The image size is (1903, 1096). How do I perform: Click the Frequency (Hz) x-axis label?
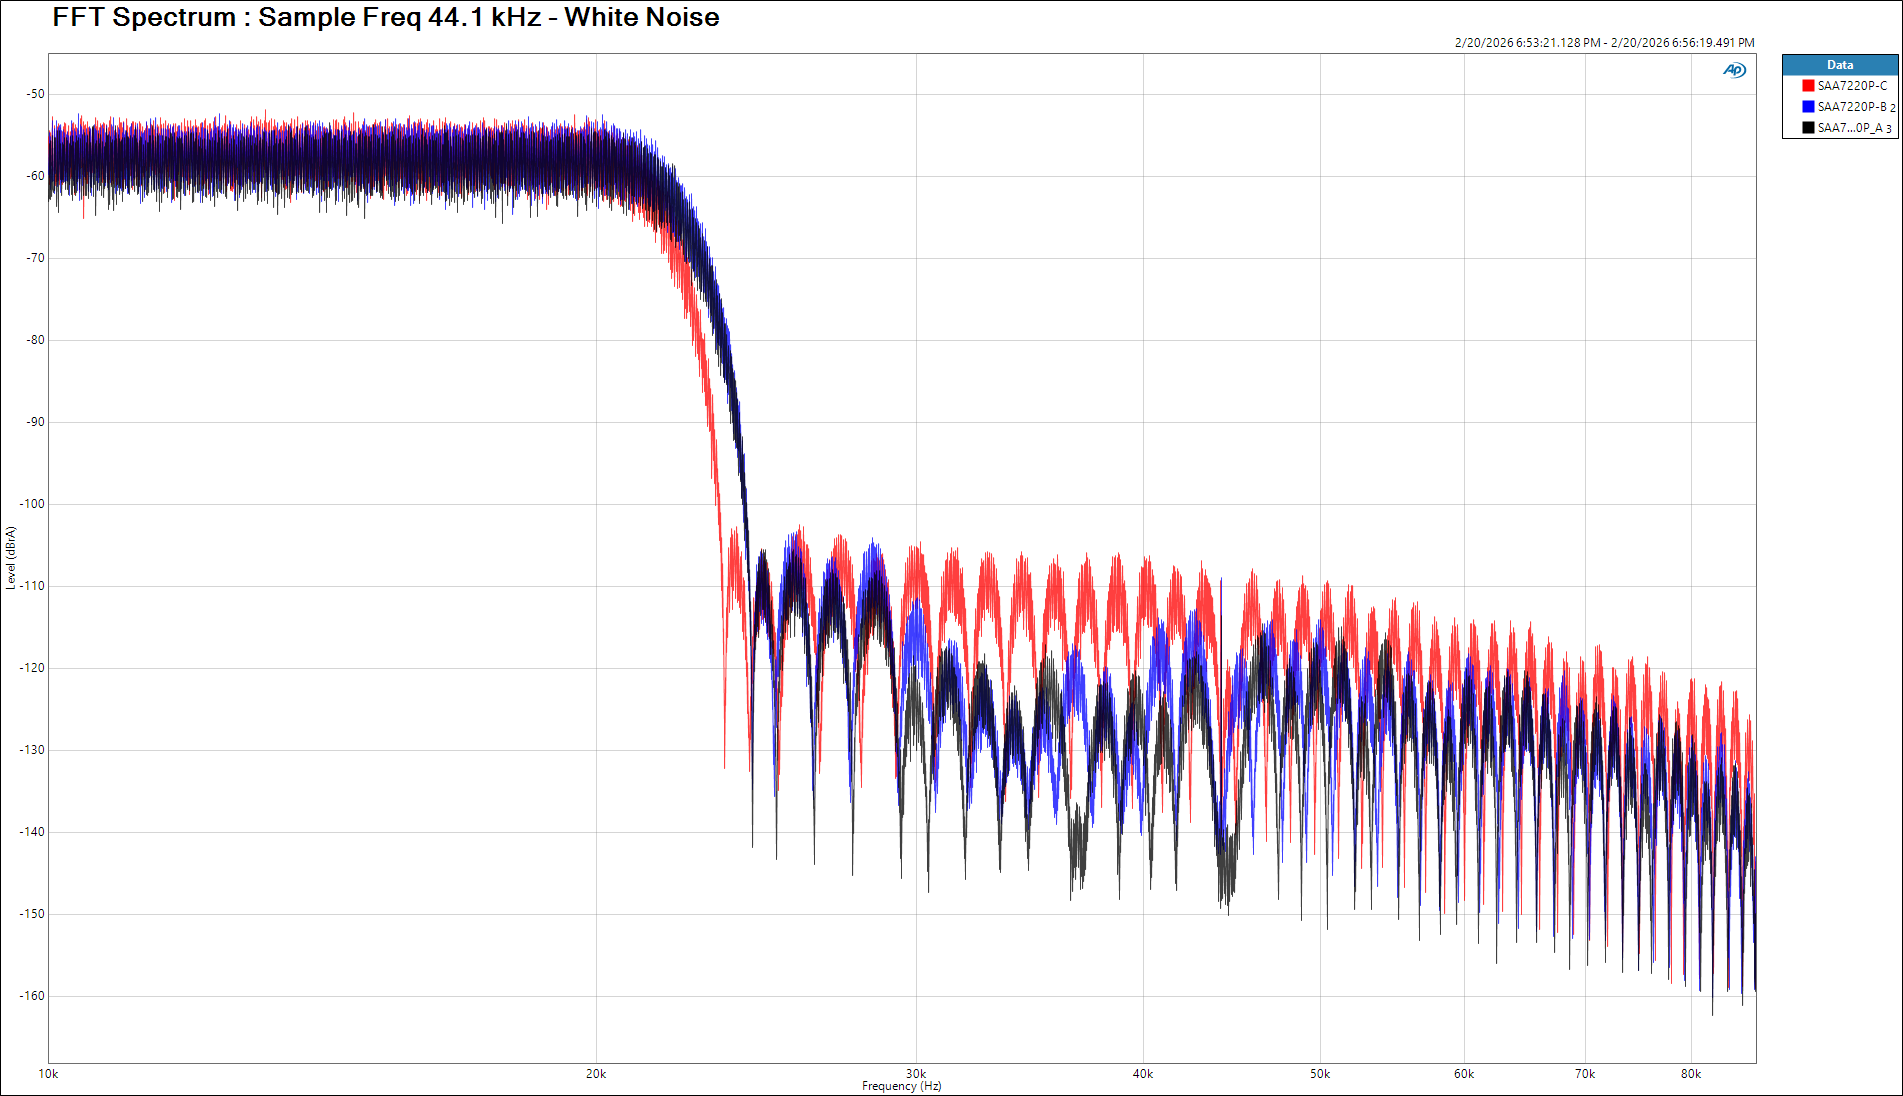(x=901, y=1086)
